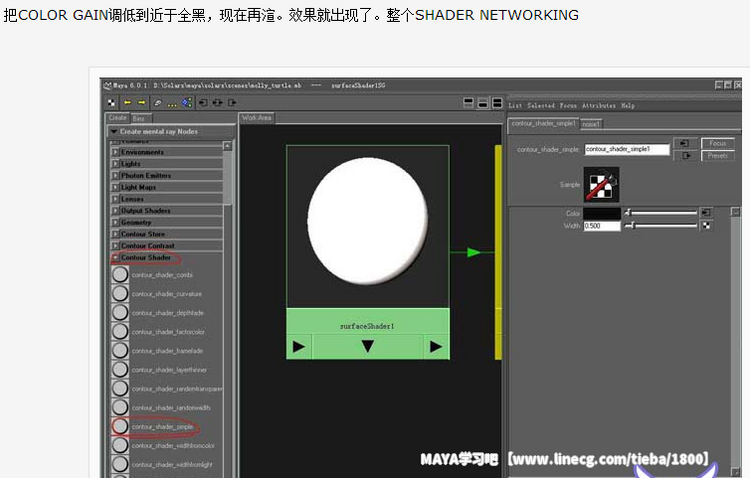The width and height of the screenshot is (750, 478).
Task: Click the Sample swatch thumbnail
Action: (x=601, y=185)
